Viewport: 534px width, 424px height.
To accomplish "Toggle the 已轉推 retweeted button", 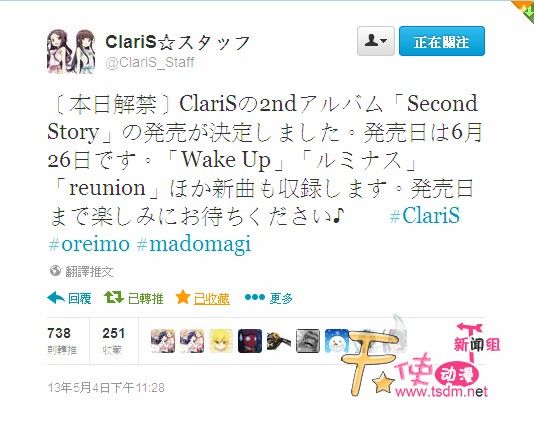I will 134,298.
